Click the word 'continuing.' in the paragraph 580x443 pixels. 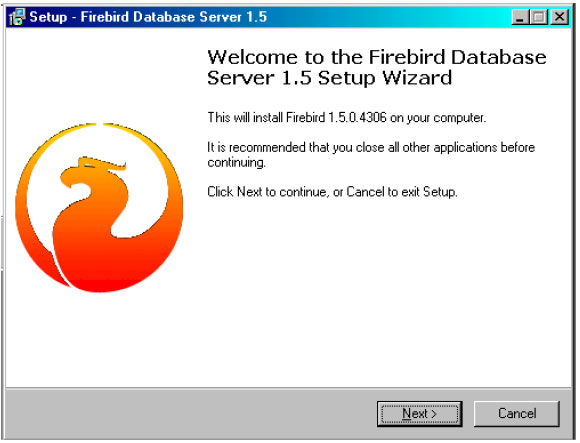coord(236,162)
